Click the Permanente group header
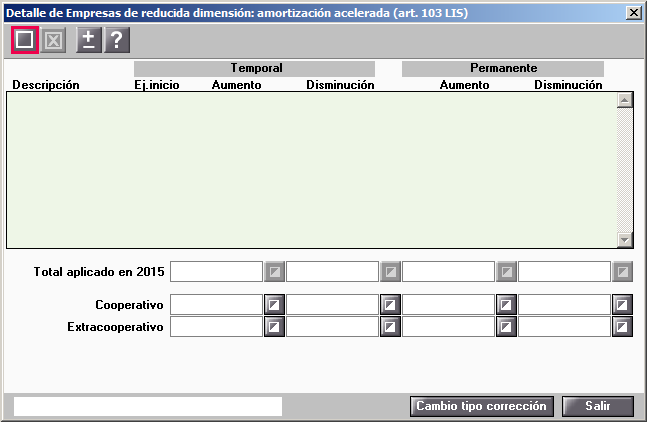 (503, 68)
